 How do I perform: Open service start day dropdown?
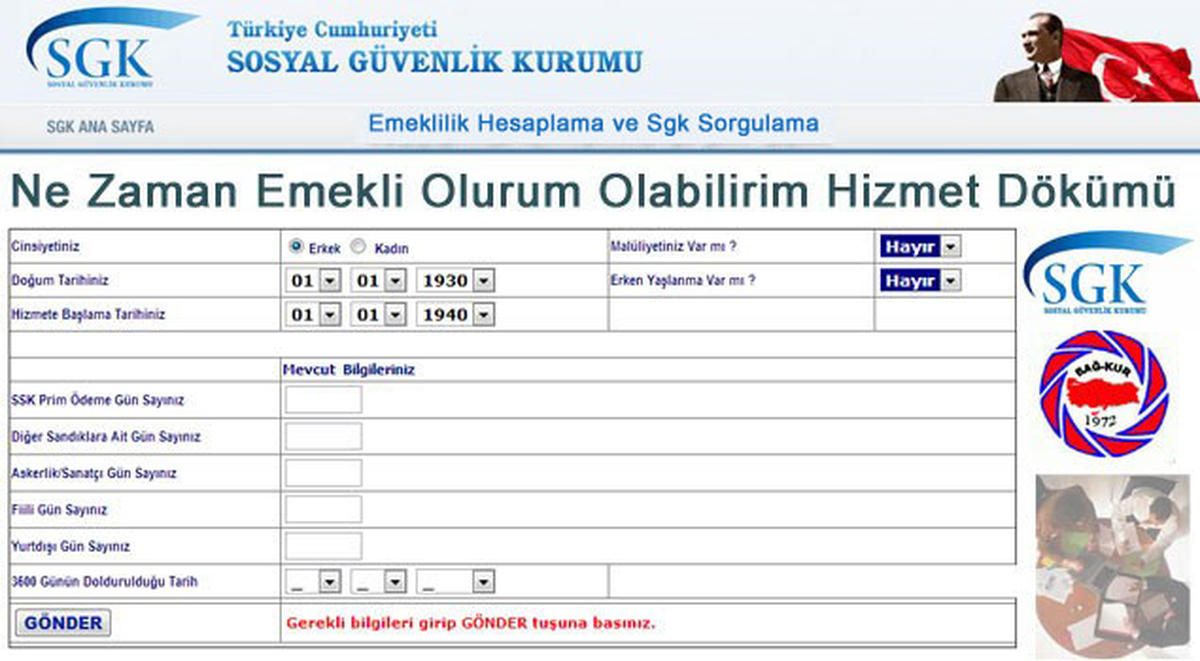(x=315, y=315)
